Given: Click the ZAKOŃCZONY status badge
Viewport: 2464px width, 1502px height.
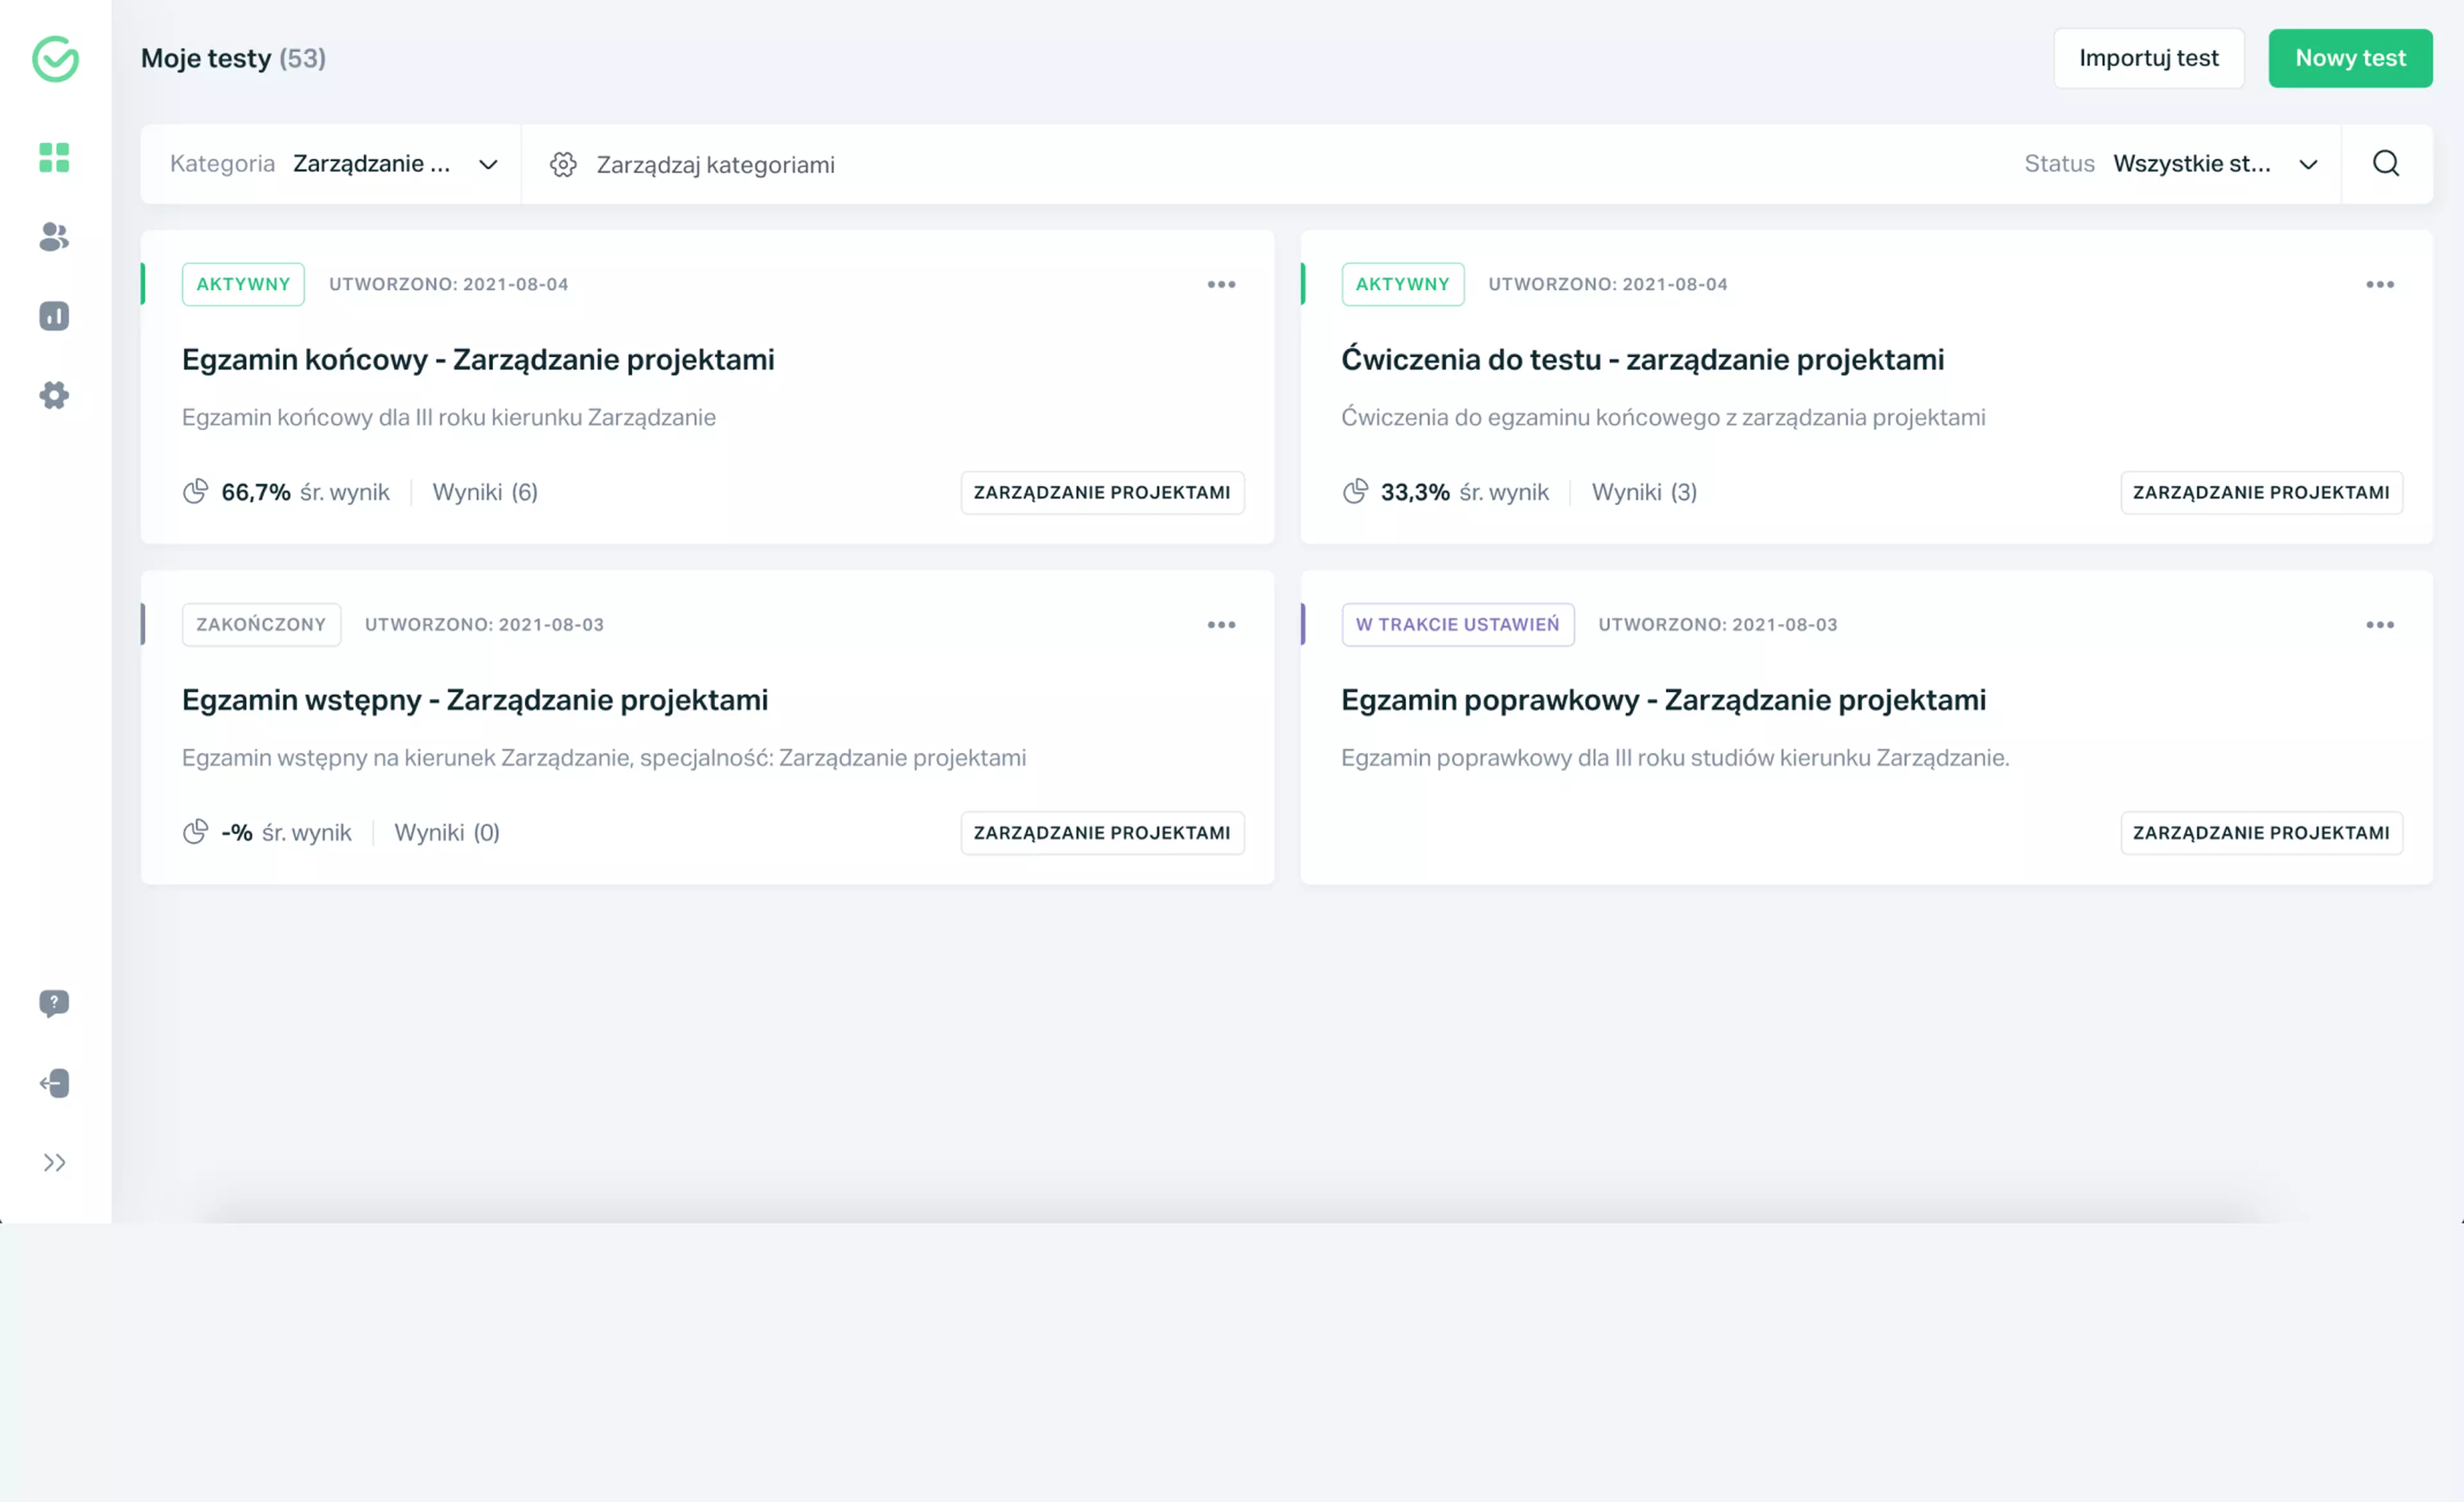Looking at the screenshot, I should pyautogui.click(x=261, y=625).
